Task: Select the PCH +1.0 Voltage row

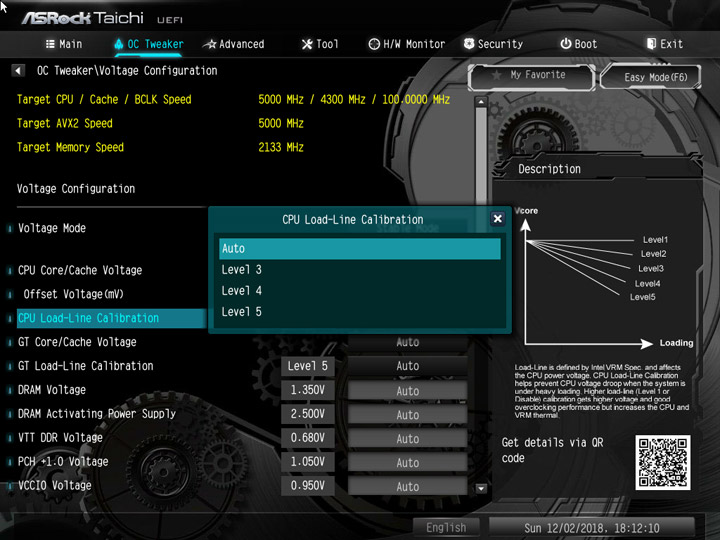Action: (x=63, y=461)
